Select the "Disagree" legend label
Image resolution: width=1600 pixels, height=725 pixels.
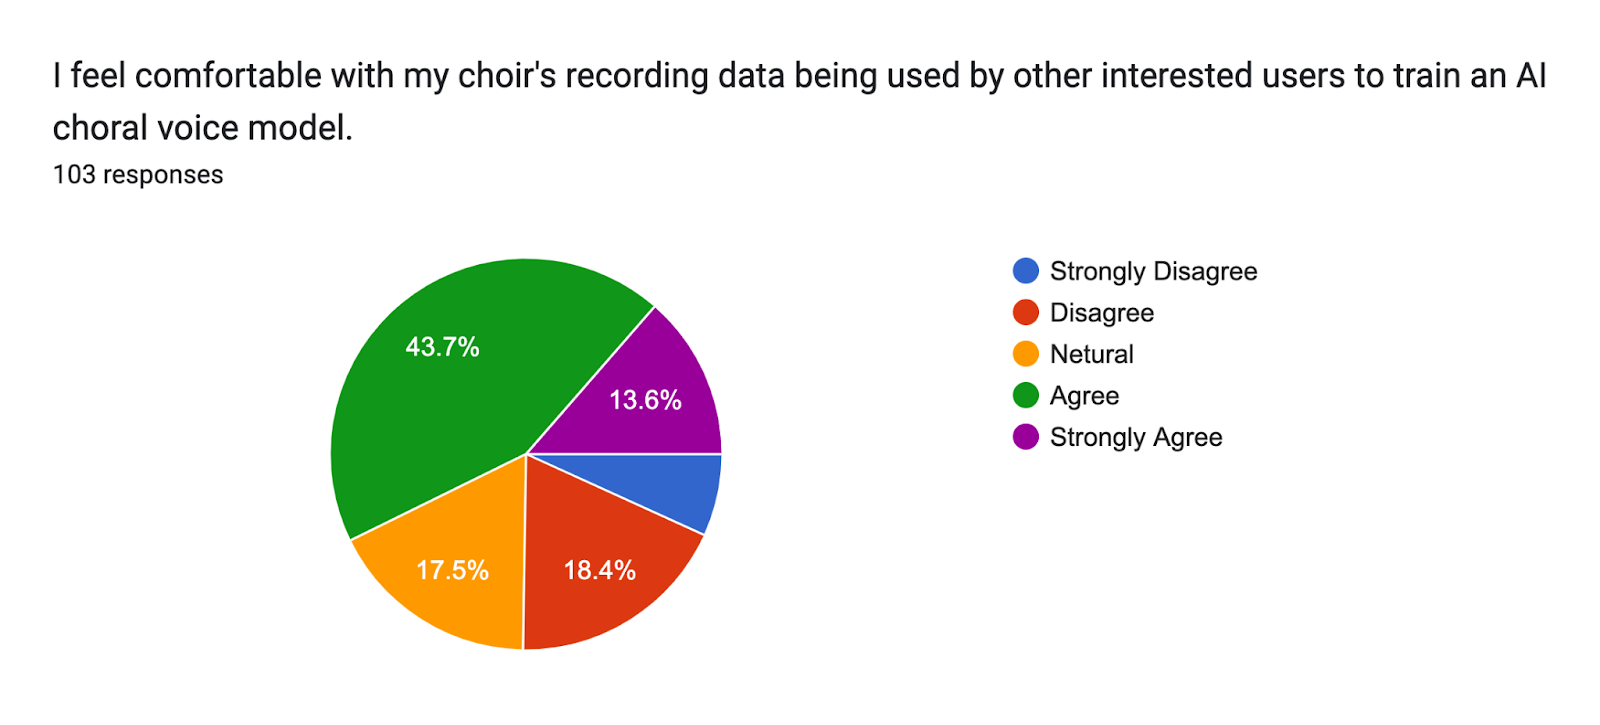click(1102, 313)
